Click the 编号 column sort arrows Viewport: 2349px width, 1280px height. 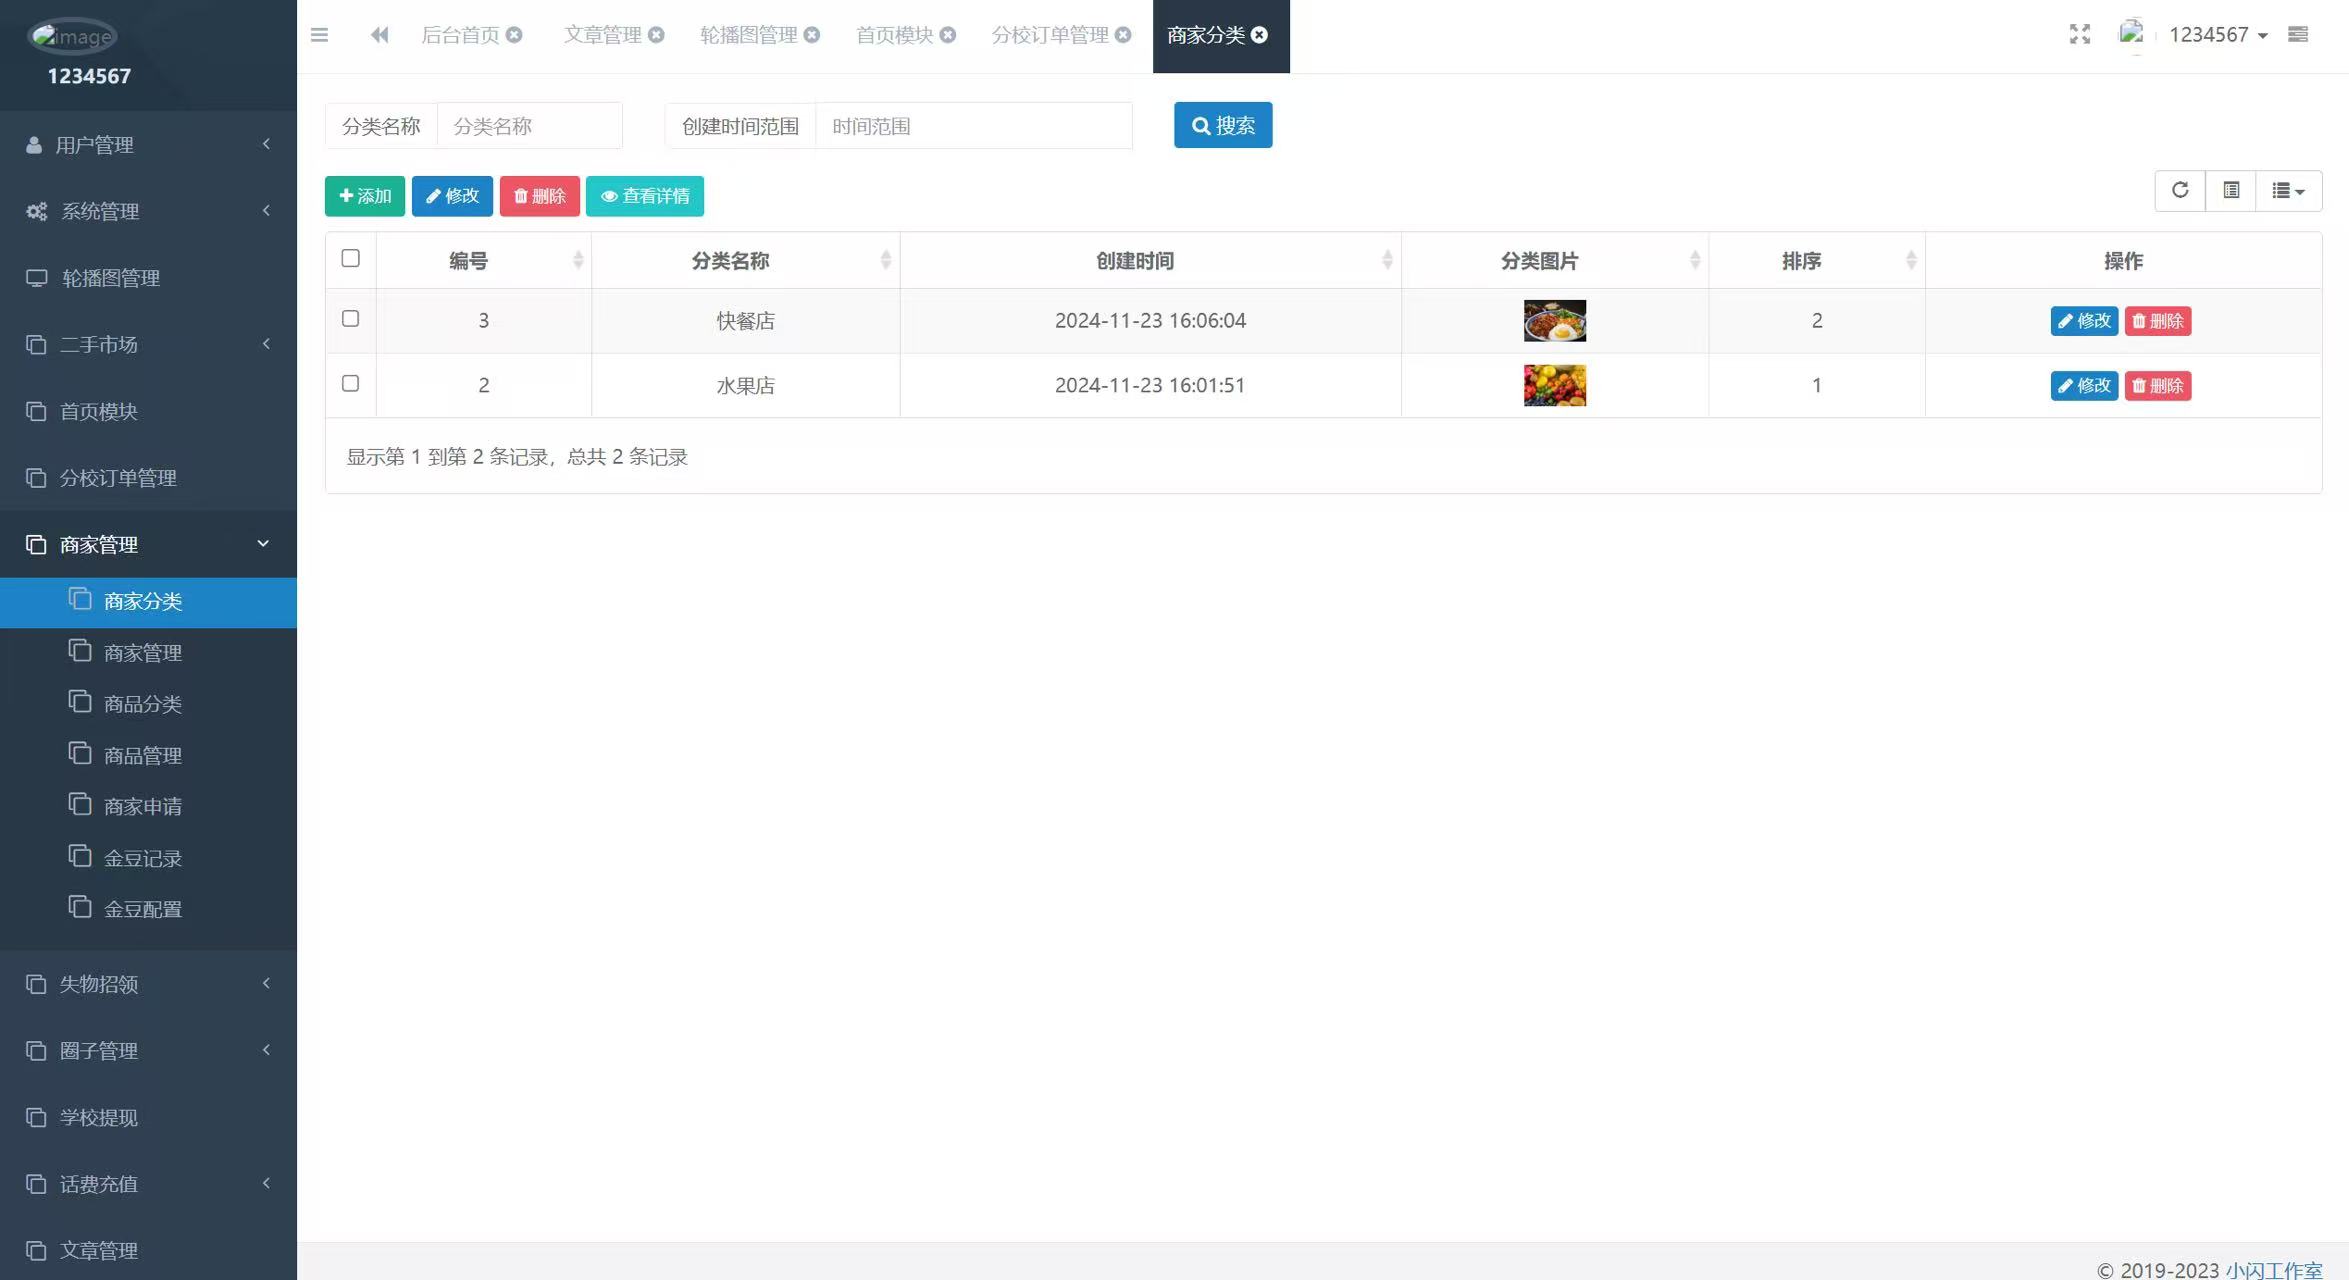point(578,261)
